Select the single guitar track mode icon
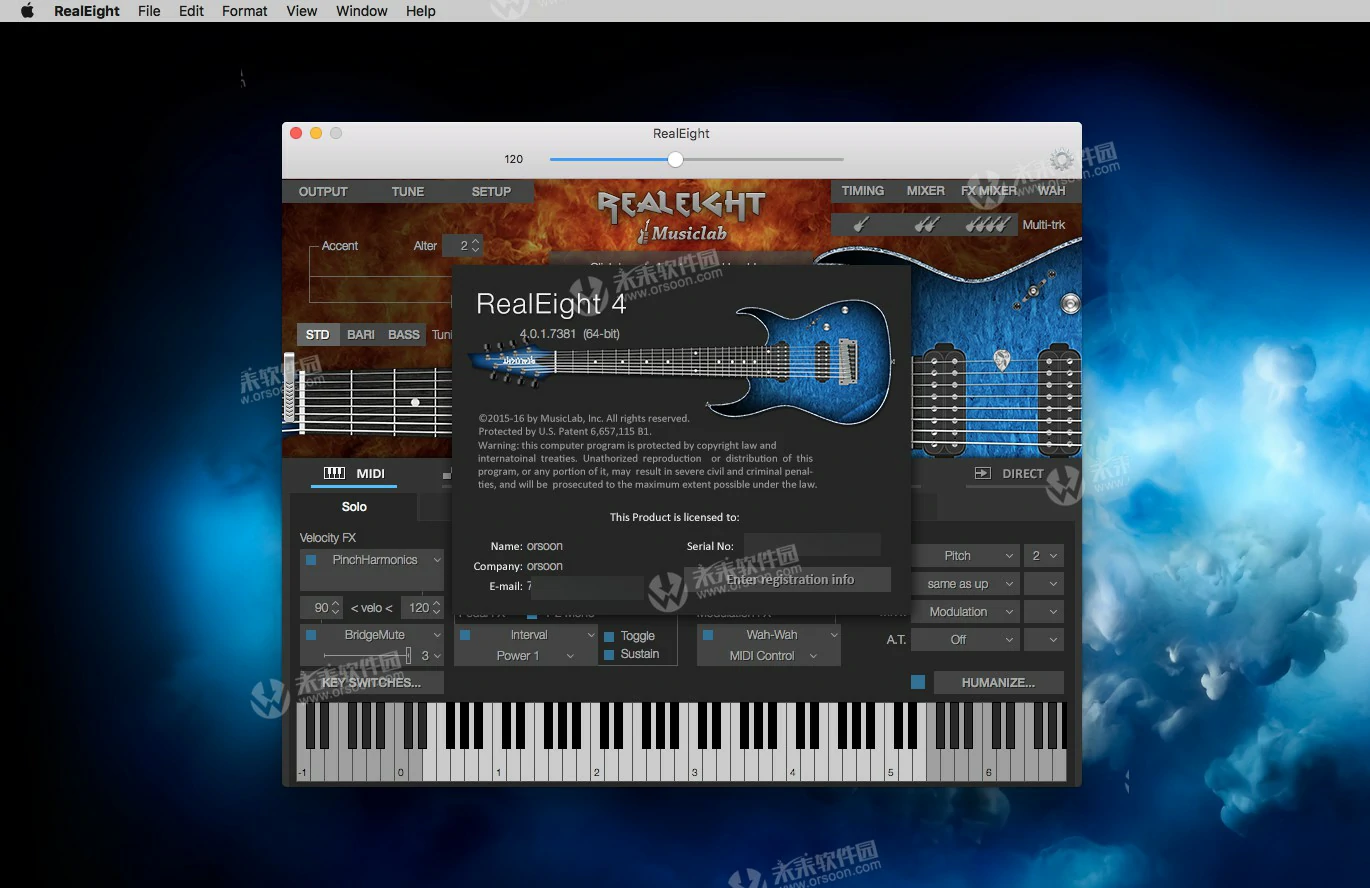The width and height of the screenshot is (1370, 888). pos(861,225)
